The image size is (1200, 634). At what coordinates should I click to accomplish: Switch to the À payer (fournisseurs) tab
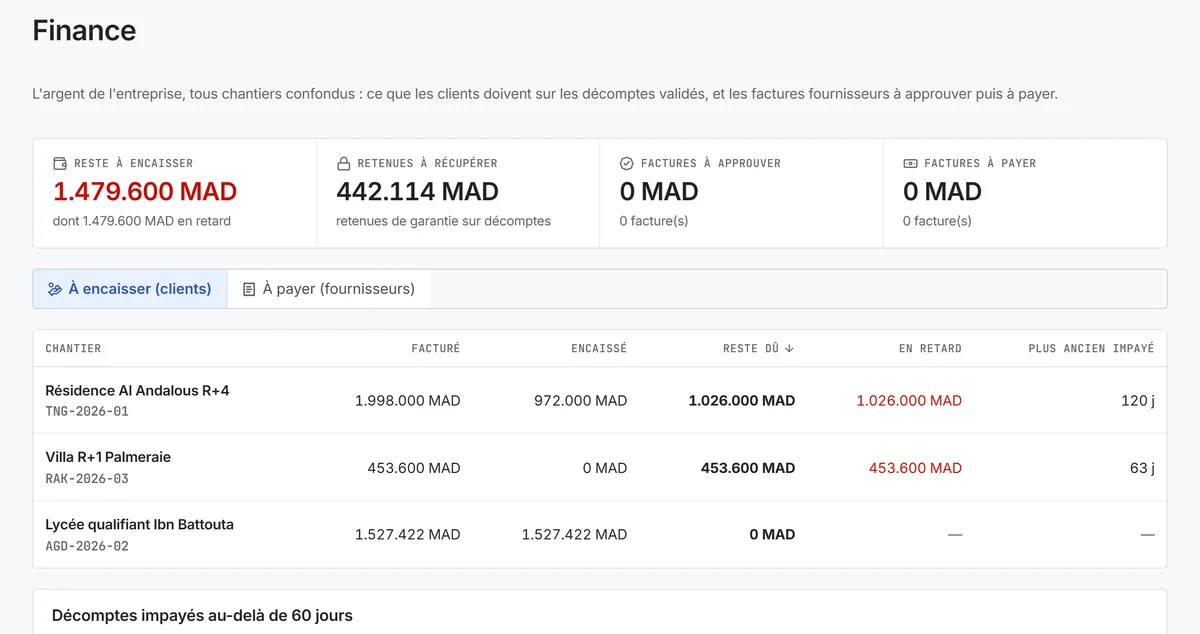[328, 289]
